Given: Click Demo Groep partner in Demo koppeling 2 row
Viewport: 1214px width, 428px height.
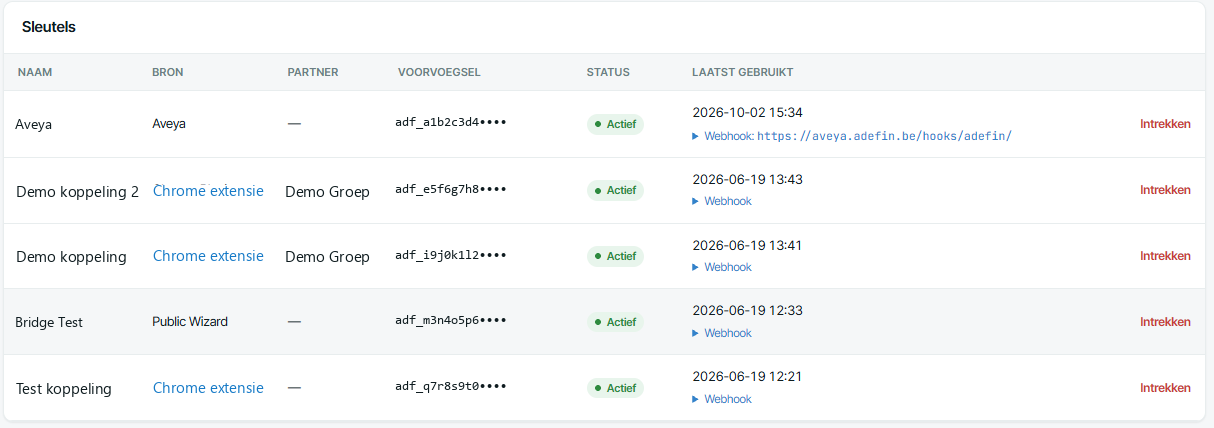Looking at the screenshot, I should [x=327, y=191].
